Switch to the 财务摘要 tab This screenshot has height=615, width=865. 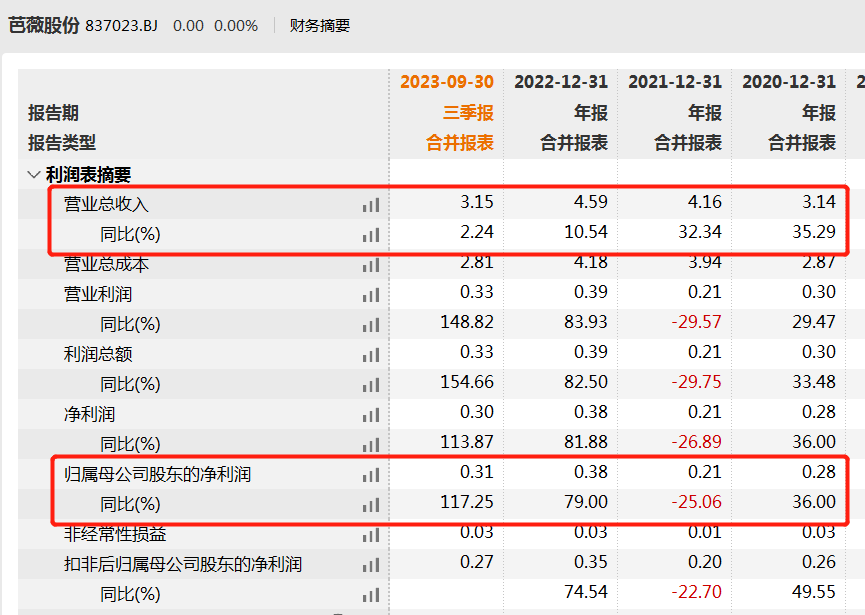[x=320, y=25]
